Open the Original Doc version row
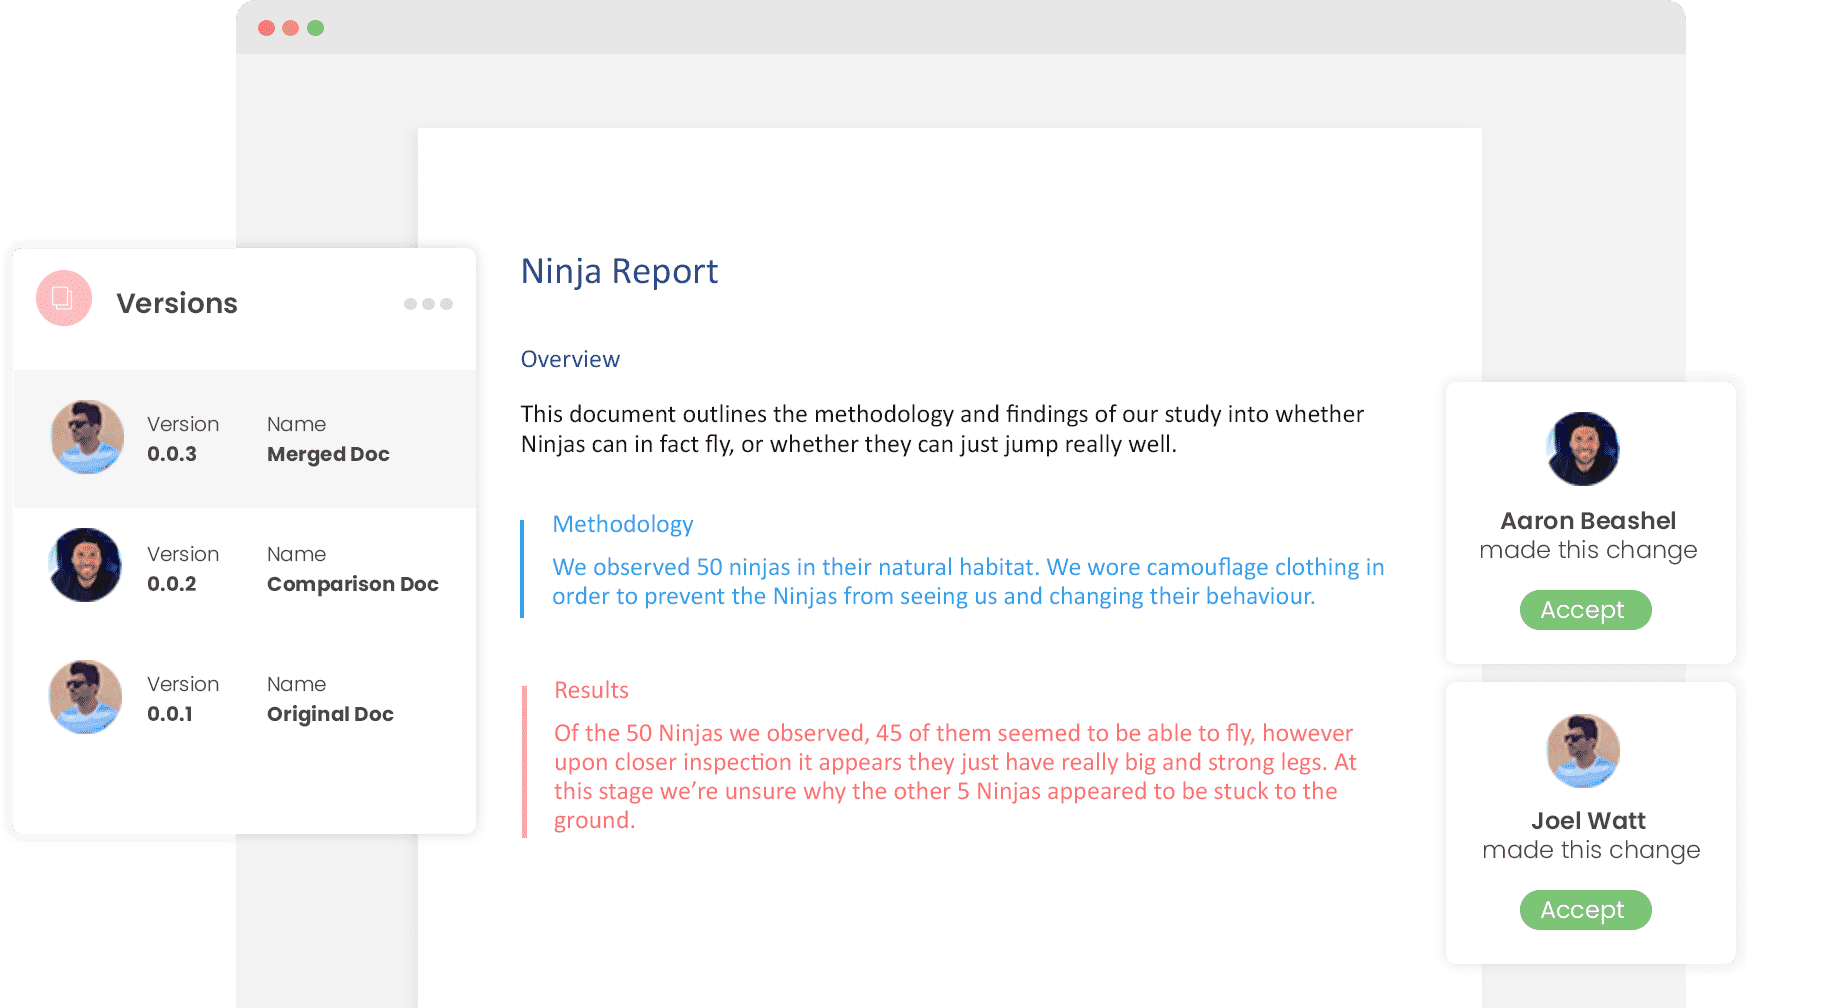This screenshot has height=1008, width=1836. click(x=245, y=699)
